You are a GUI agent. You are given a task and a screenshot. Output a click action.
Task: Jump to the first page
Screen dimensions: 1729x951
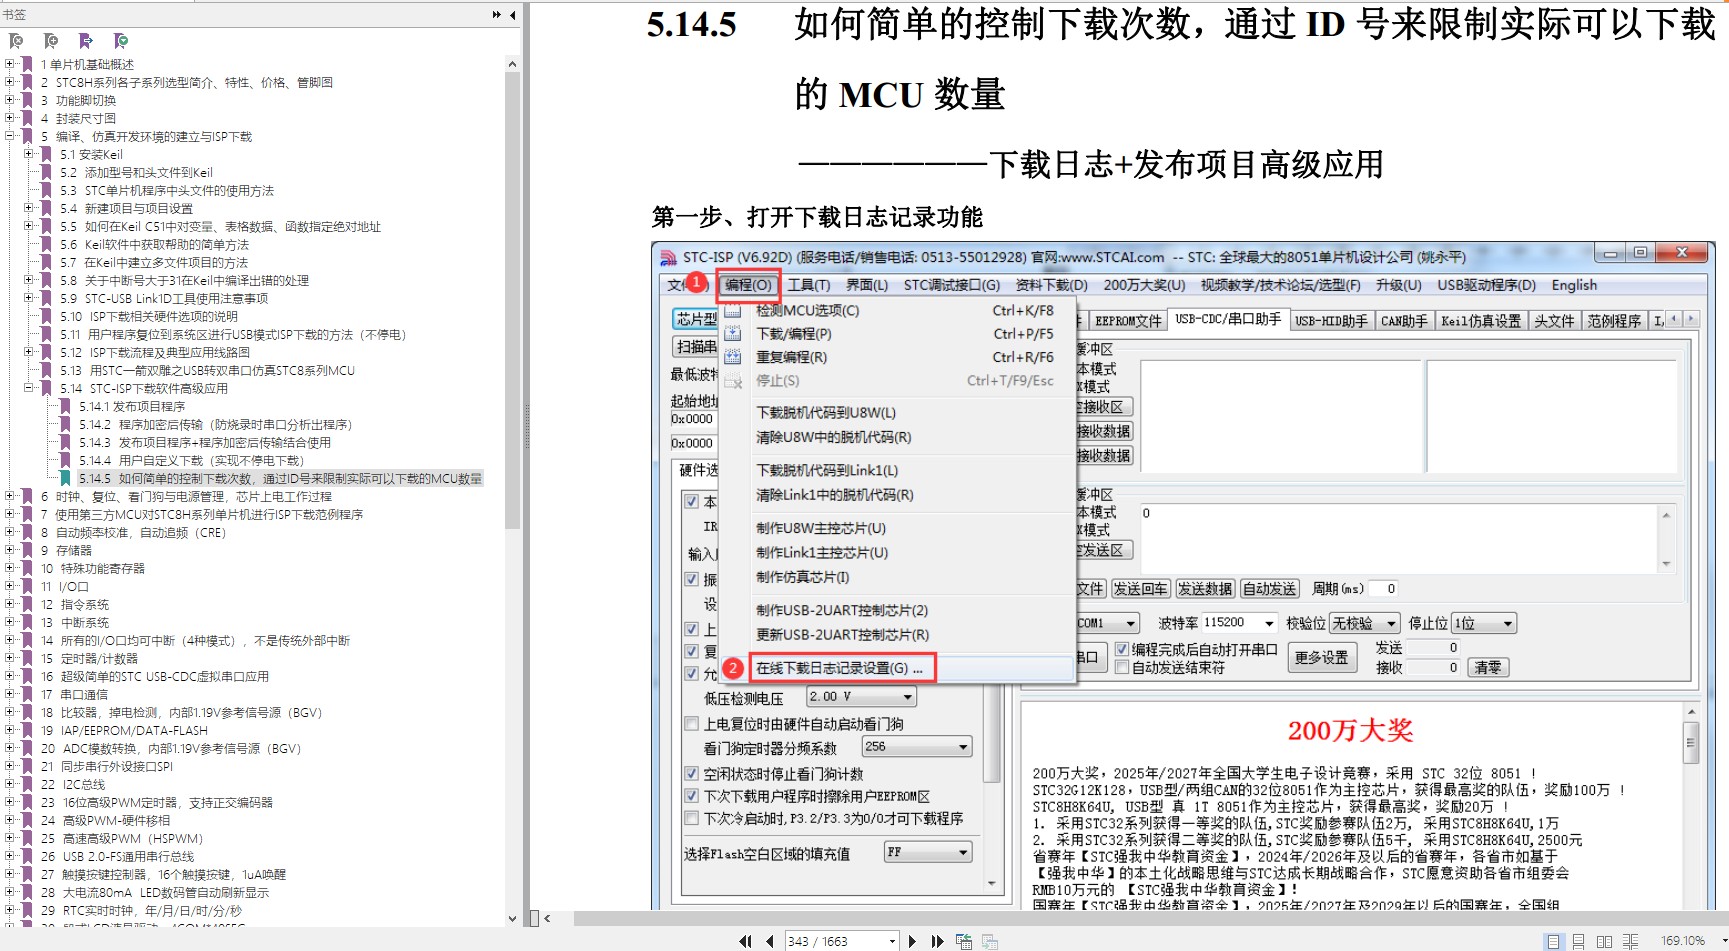click(746, 941)
